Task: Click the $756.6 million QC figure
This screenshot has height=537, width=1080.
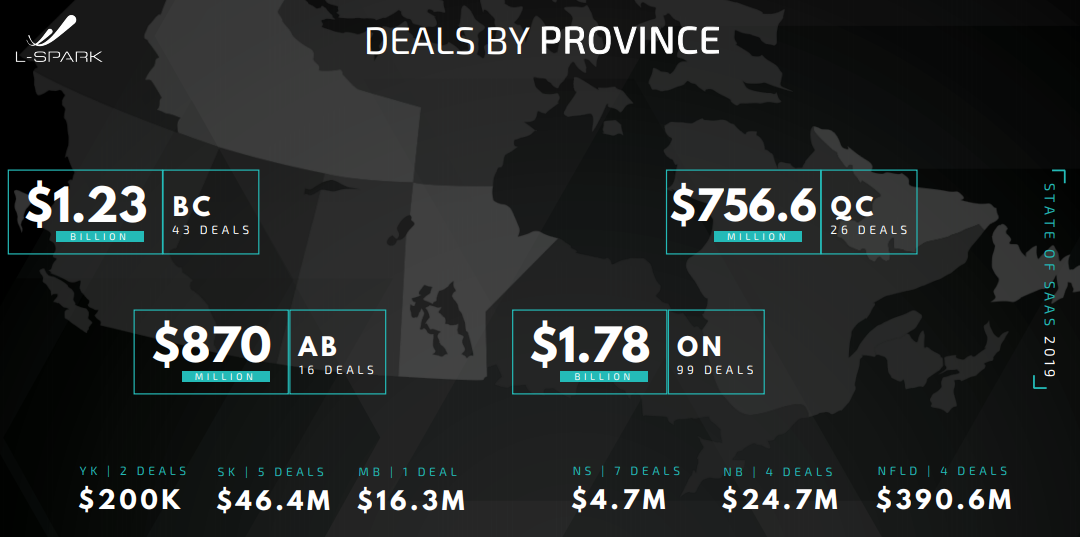Action: [x=743, y=211]
